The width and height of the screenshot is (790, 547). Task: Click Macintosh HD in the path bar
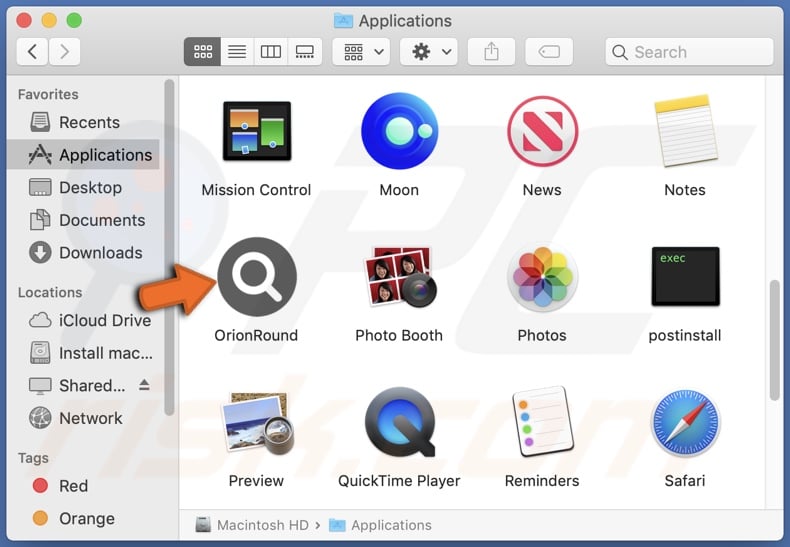[252, 525]
